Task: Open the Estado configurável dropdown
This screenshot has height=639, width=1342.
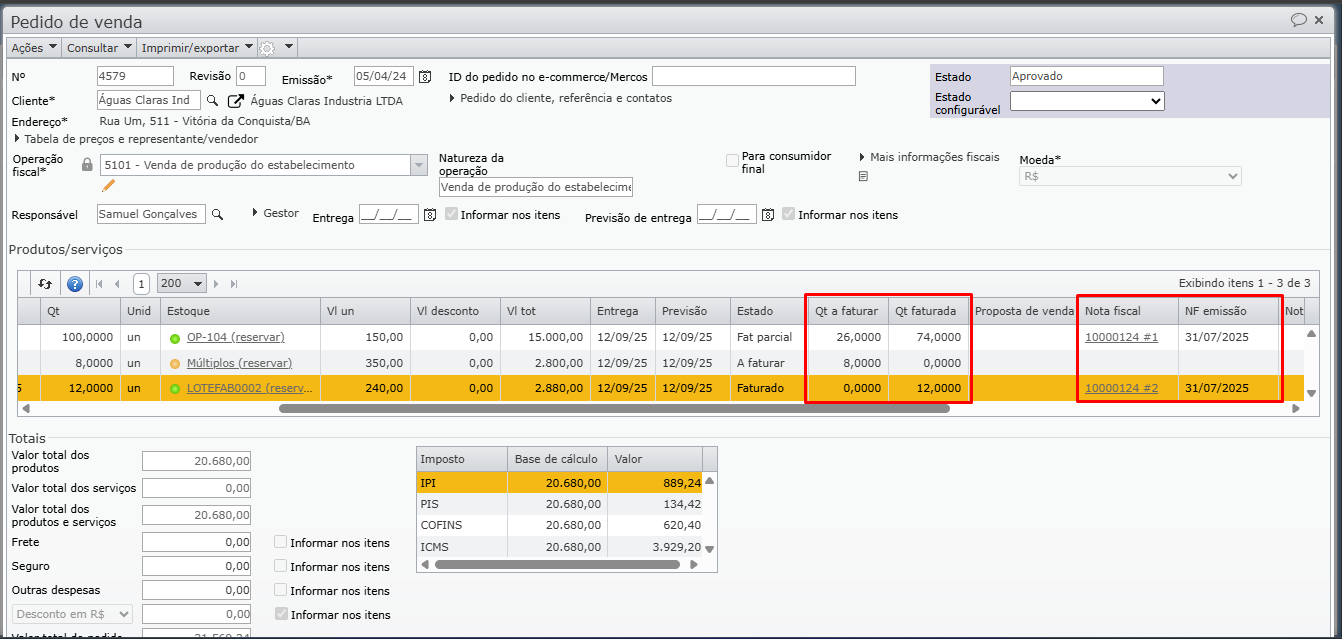Action: tap(1087, 101)
